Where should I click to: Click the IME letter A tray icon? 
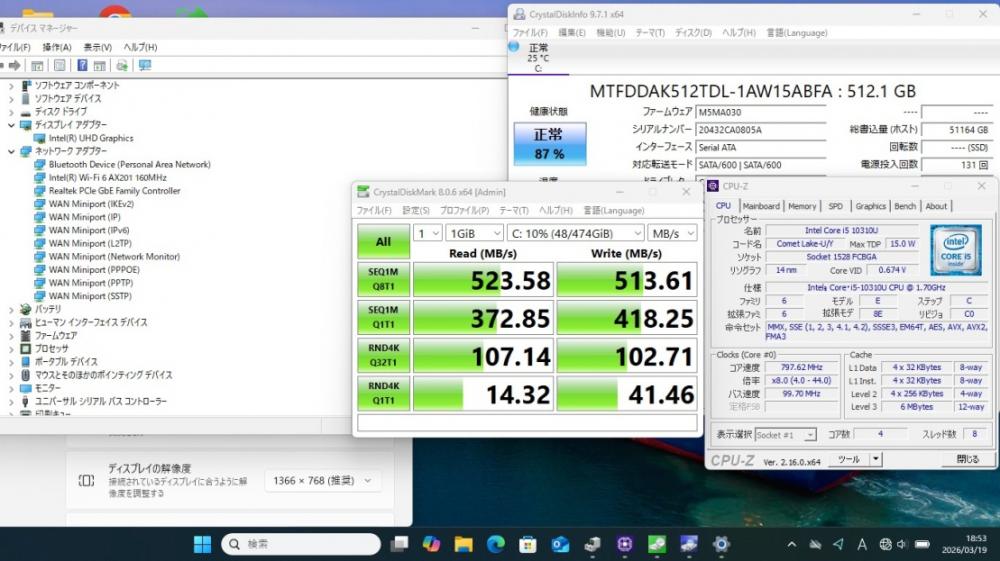point(862,544)
